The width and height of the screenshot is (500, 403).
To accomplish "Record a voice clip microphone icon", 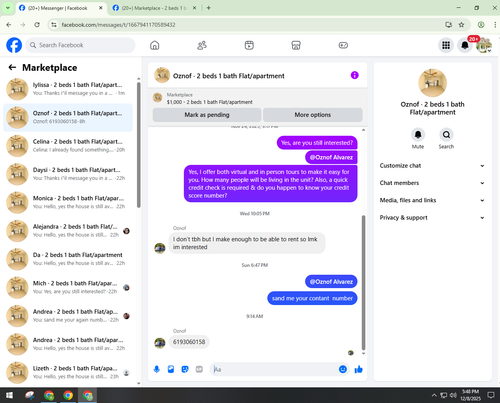I will point(157,369).
